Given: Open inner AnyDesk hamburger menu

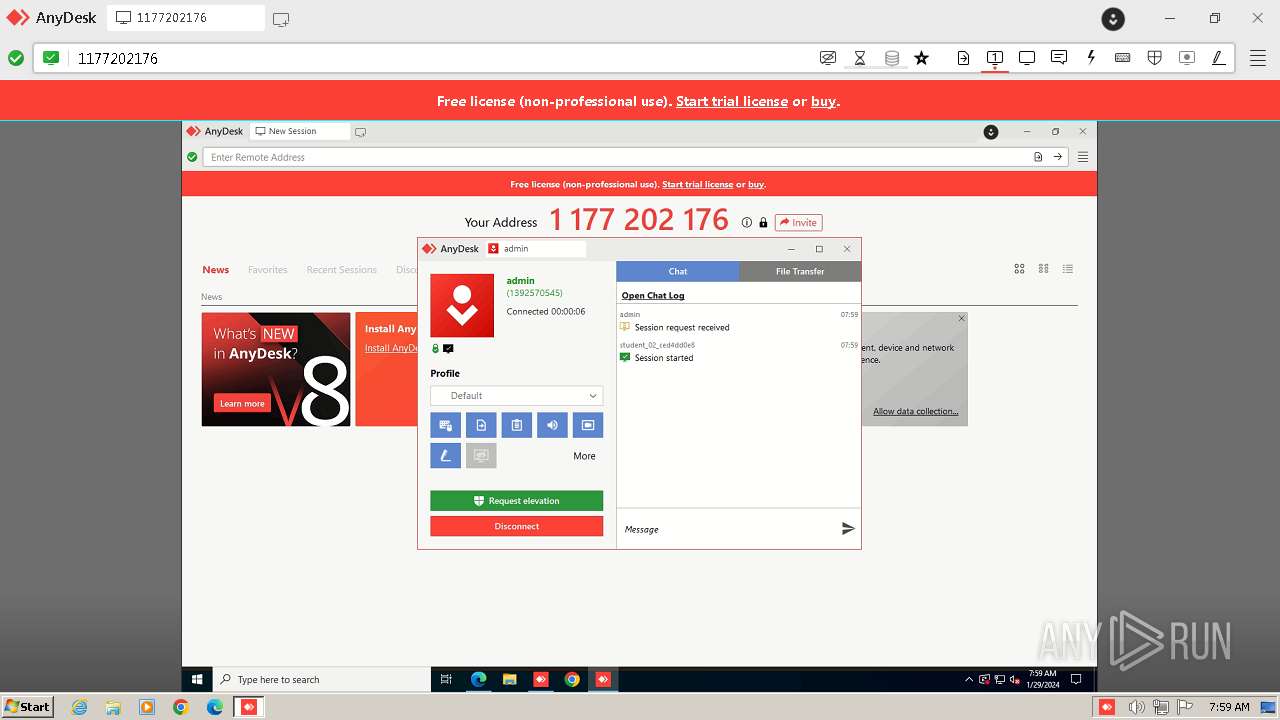Looking at the screenshot, I should coord(1083,157).
